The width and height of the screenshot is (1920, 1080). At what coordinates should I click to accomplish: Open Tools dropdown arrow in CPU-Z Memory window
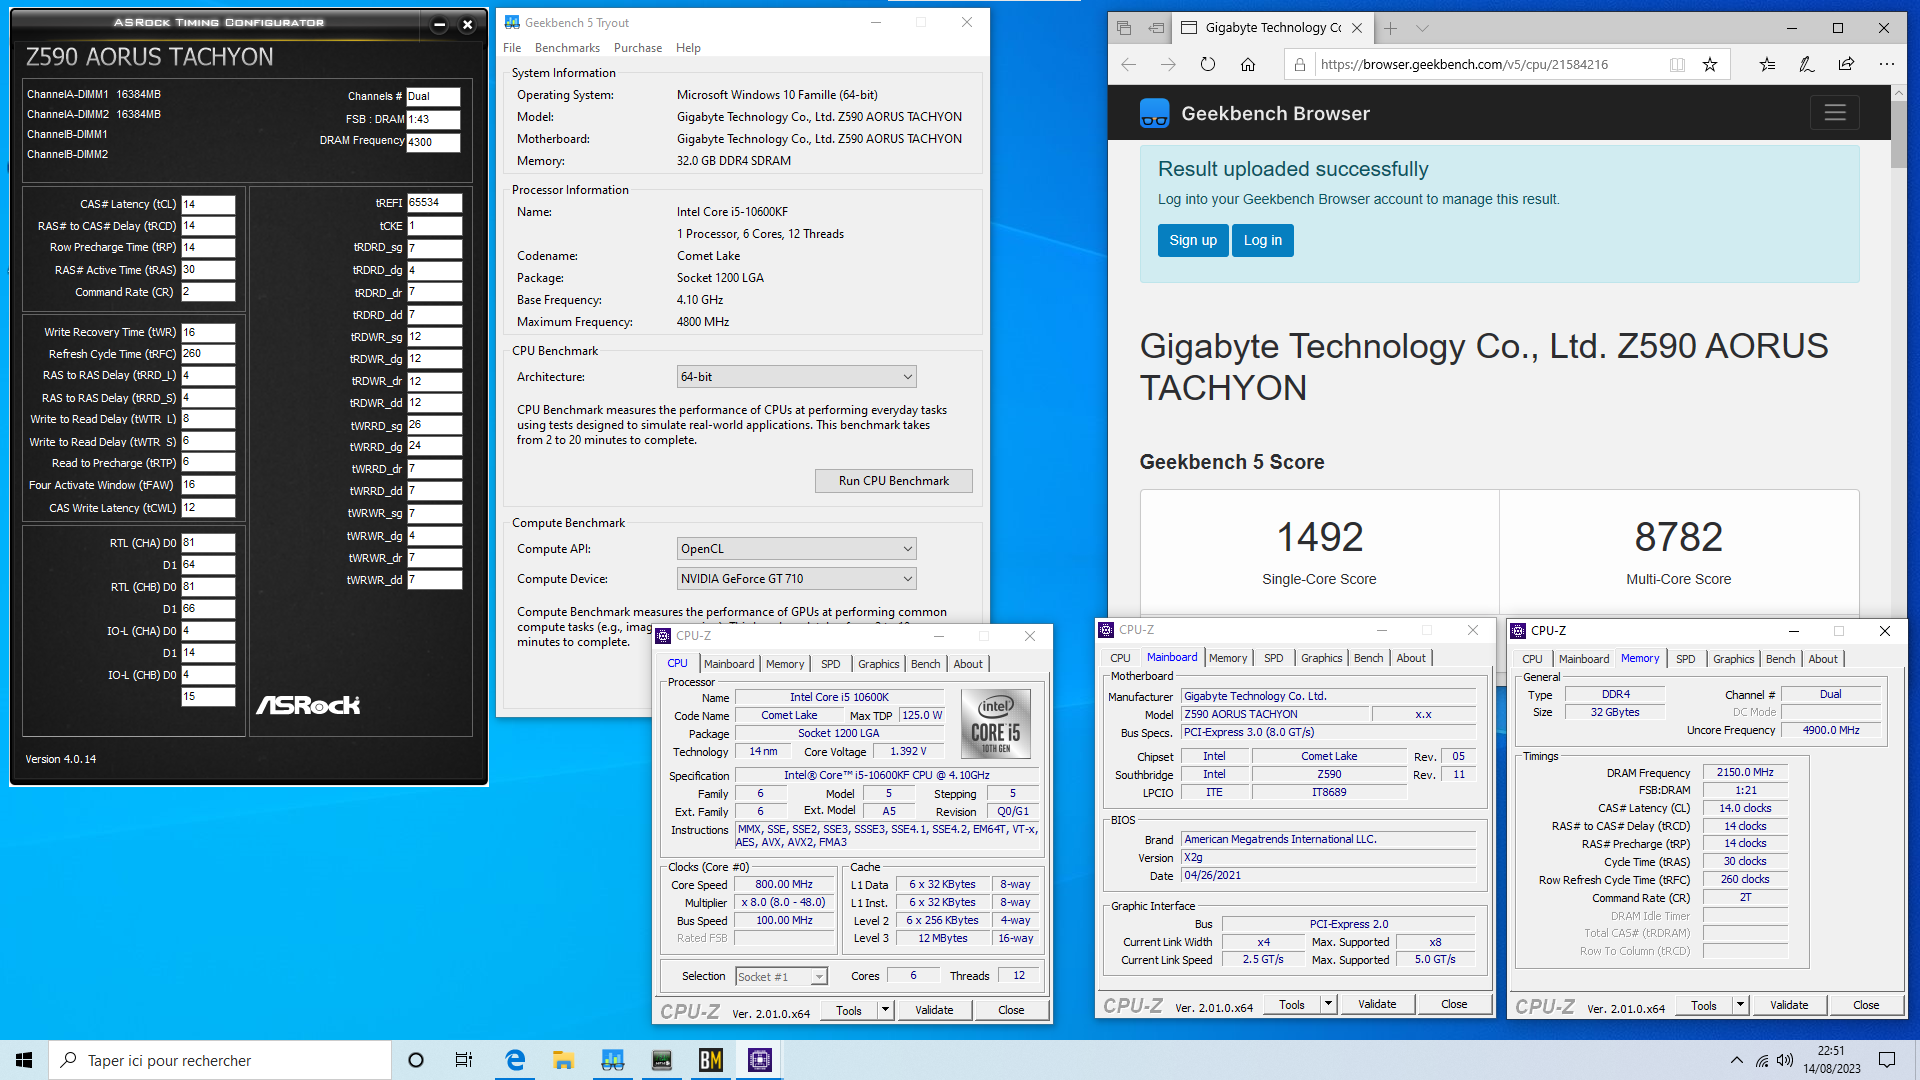[x=1740, y=1005]
